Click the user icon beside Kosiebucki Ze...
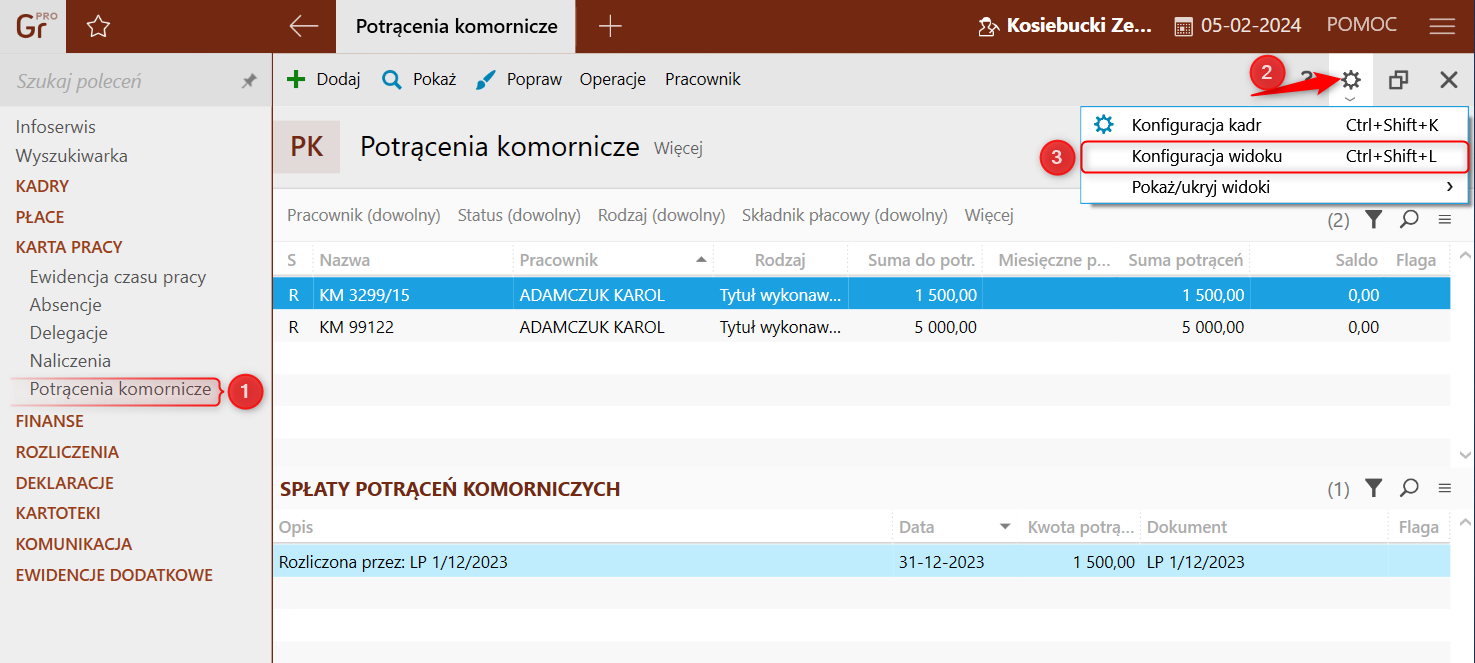Screen dimensions: 1475x663 (988, 26)
